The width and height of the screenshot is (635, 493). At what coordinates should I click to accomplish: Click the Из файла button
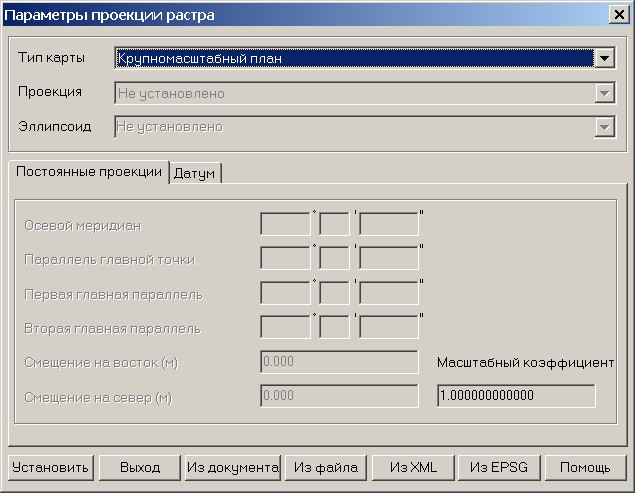click(x=325, y=467)
